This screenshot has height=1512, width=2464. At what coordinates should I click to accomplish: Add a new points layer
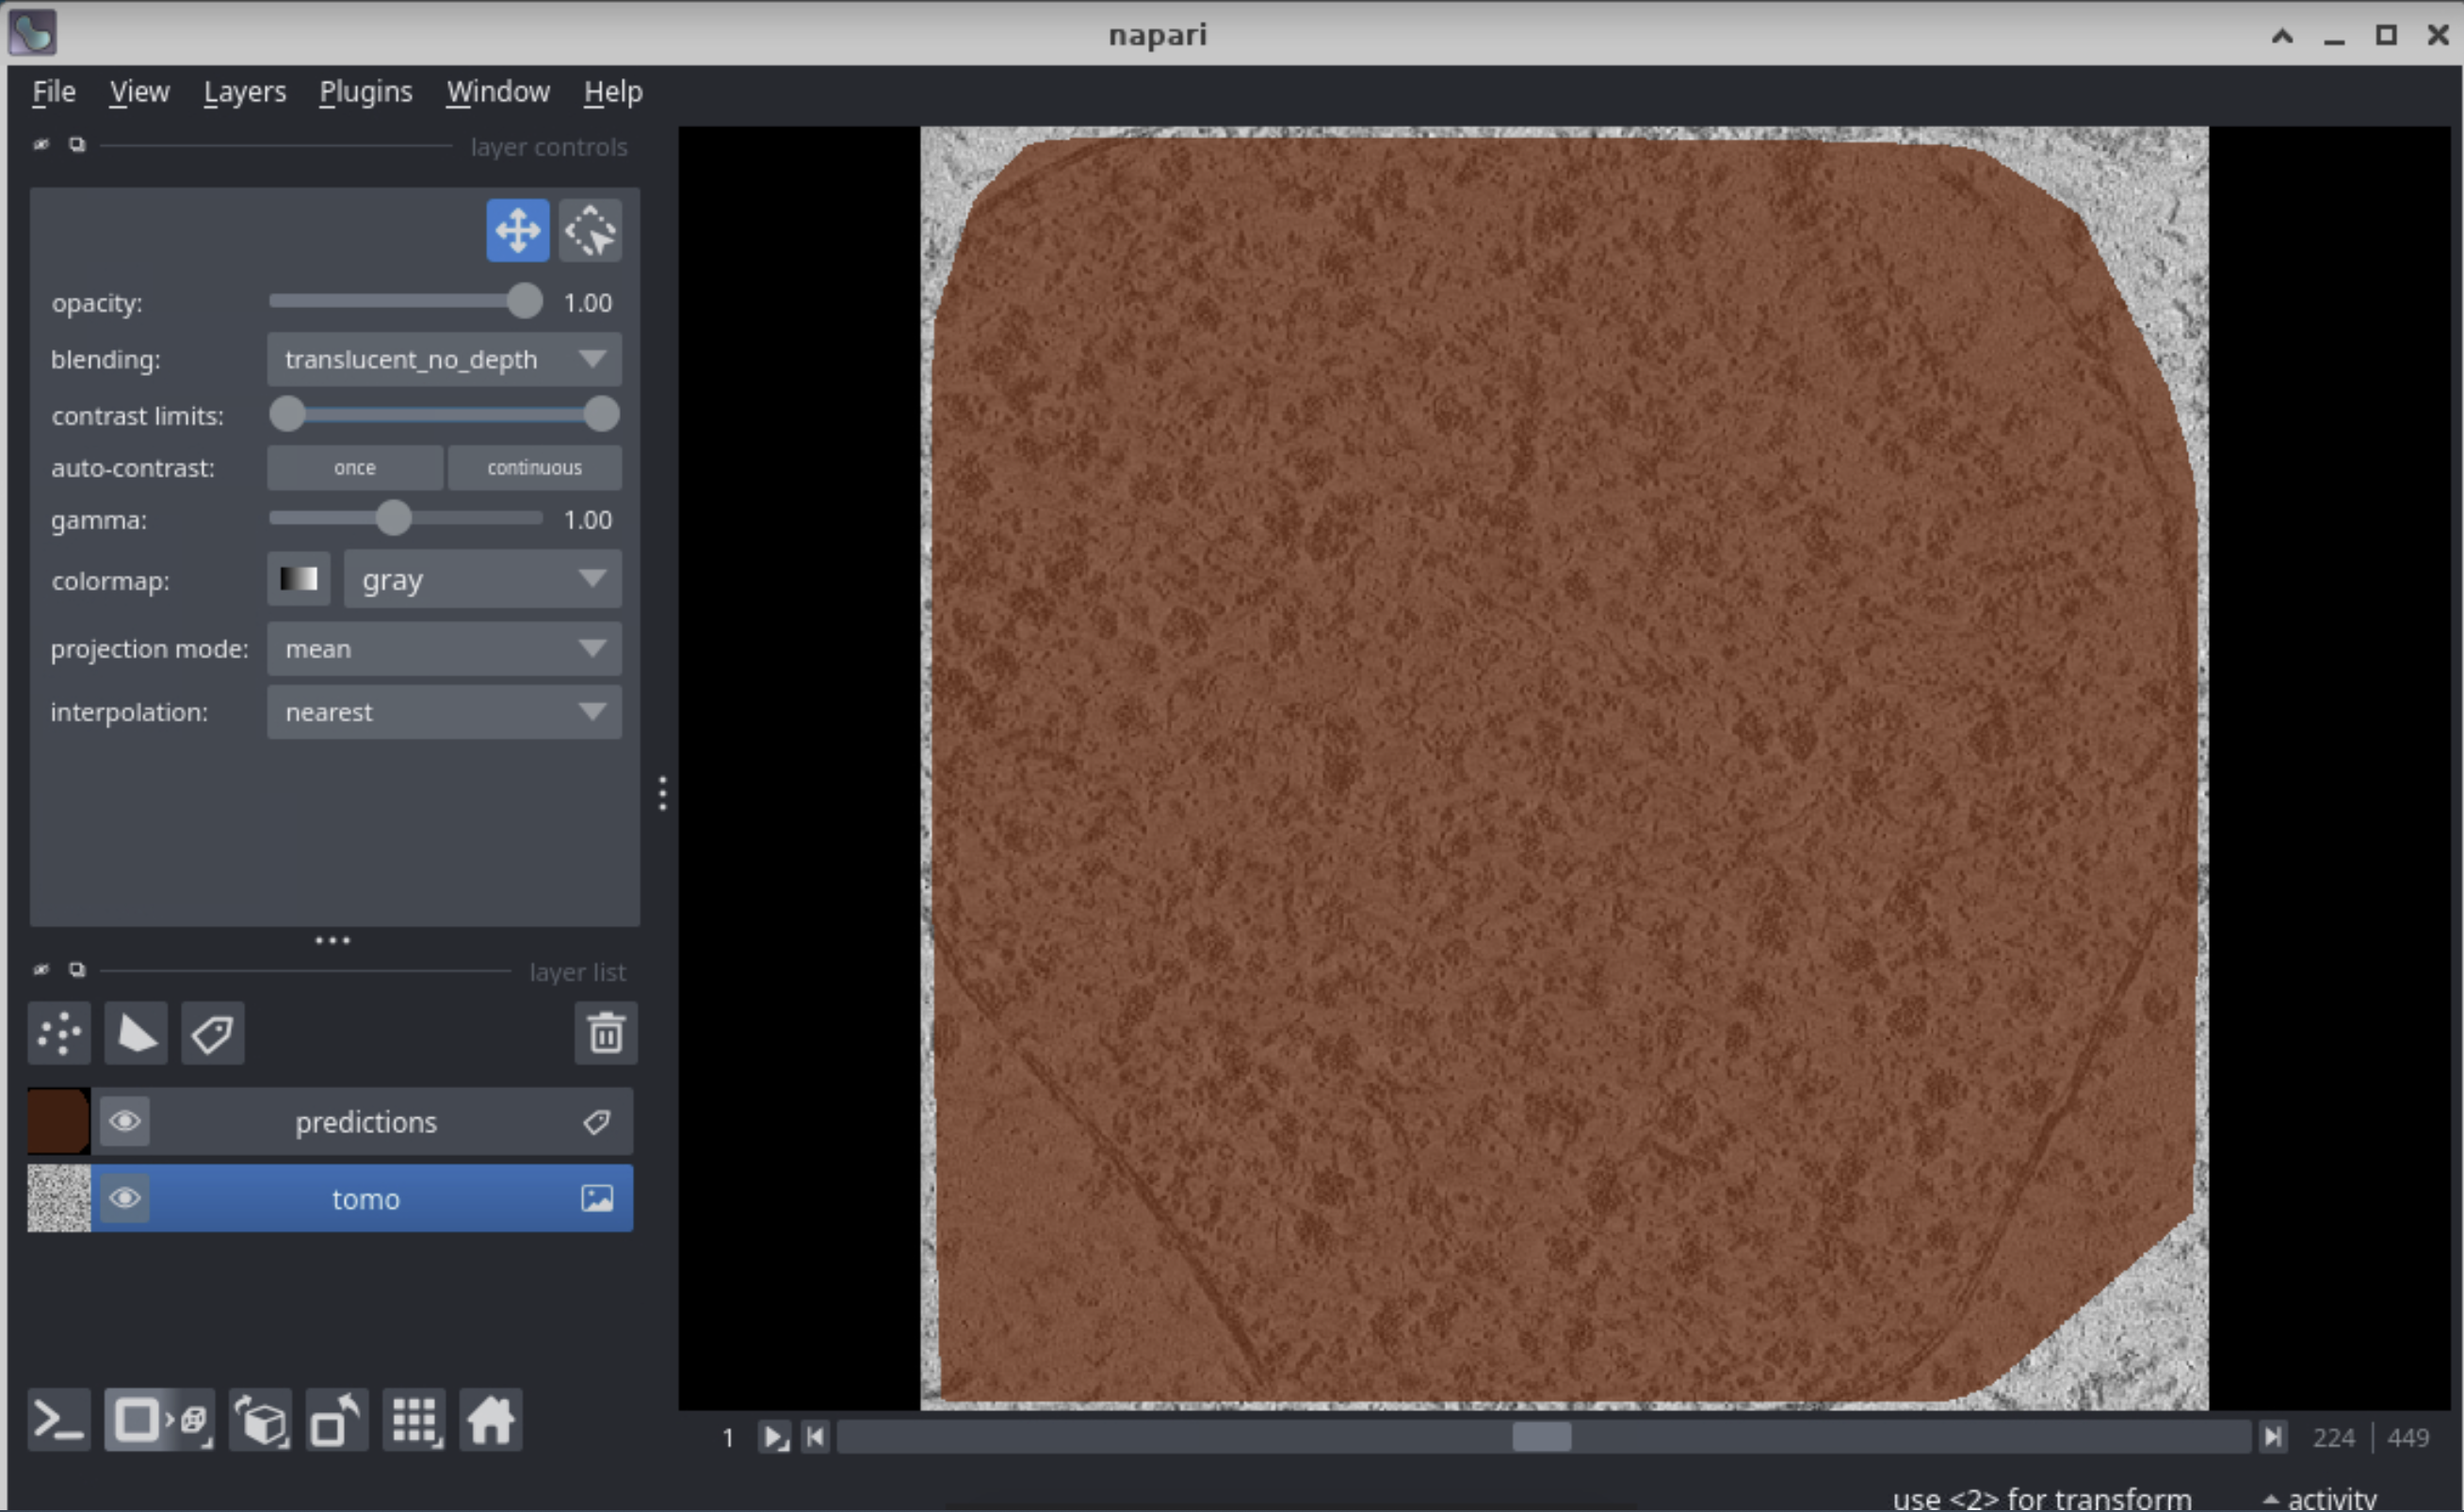59,1033
